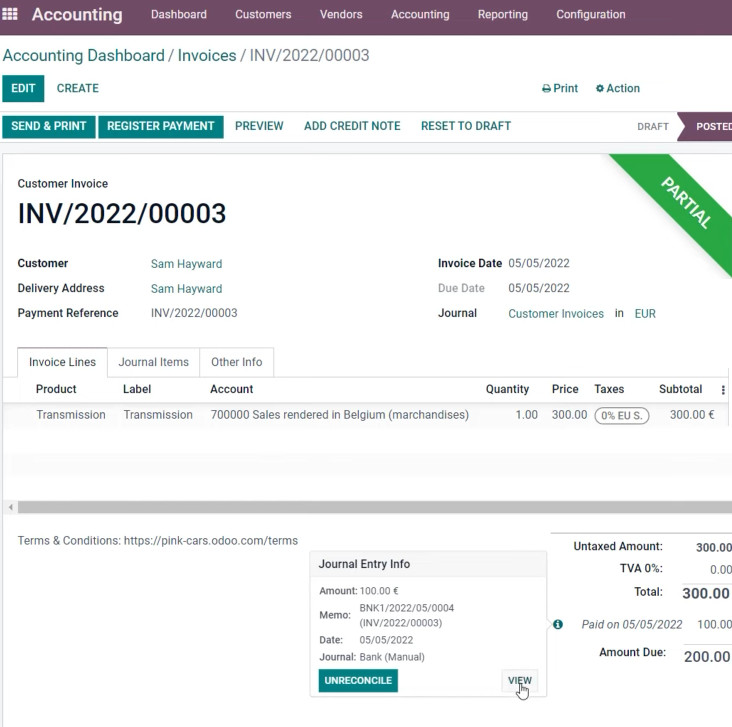Click the info icon beside Paid on 05/05/2022

(558, 624)
